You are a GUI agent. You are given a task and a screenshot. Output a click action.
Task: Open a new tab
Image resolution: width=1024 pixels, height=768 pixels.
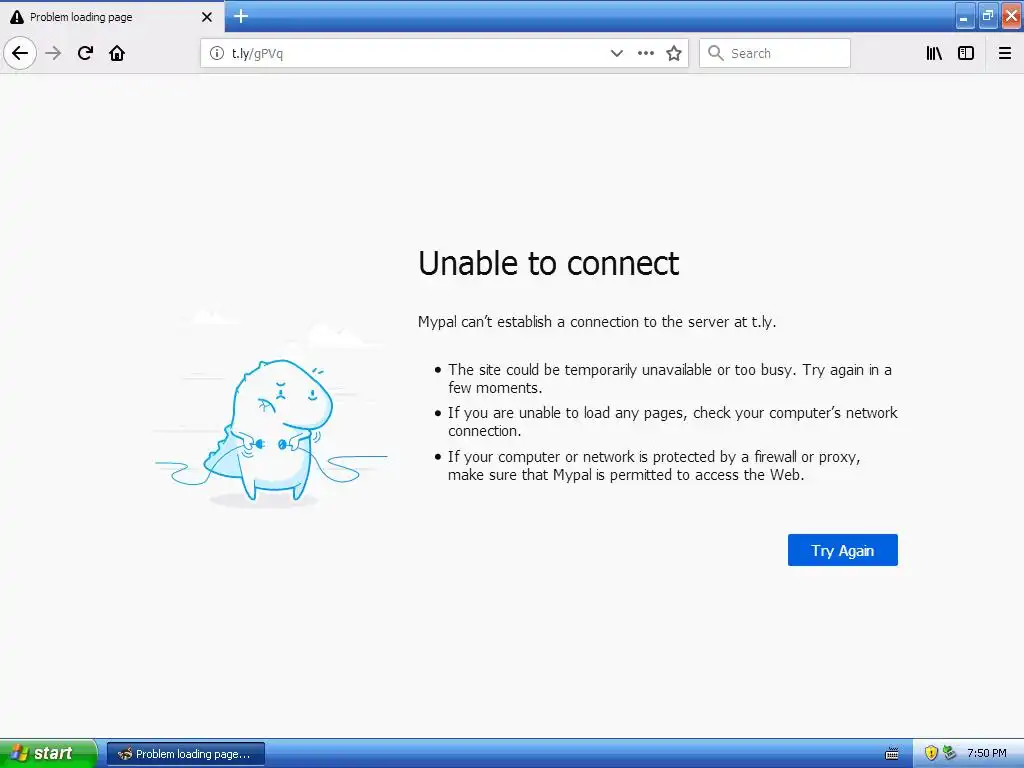point(241,16)
